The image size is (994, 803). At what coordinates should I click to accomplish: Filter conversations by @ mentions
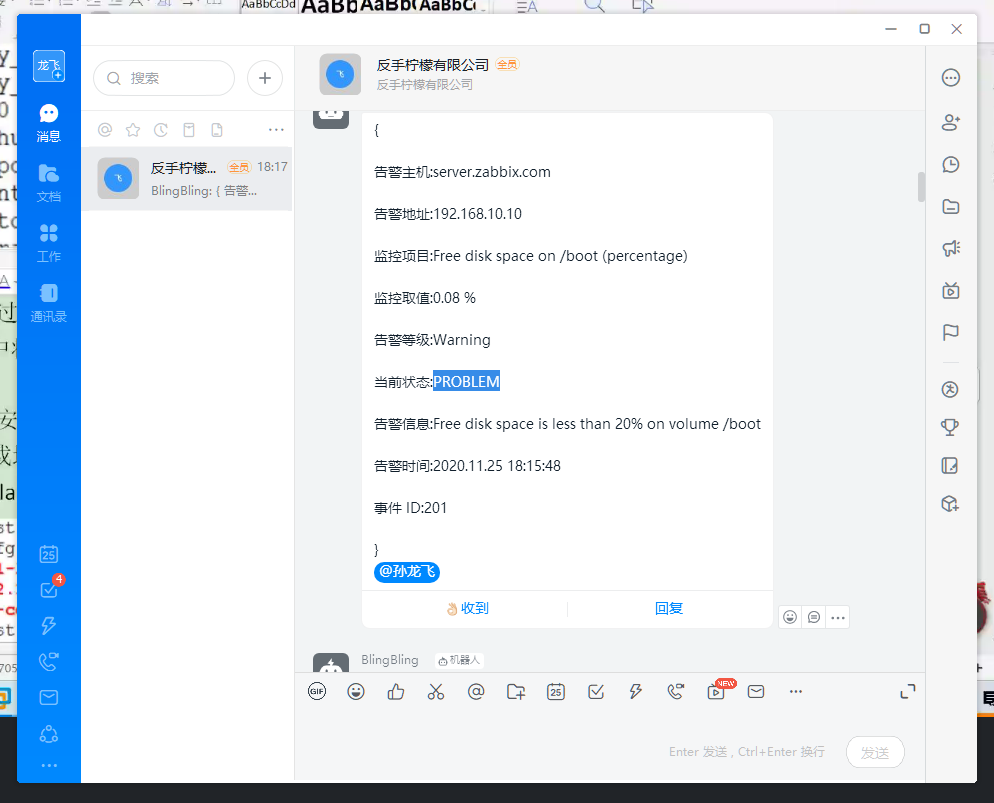105,130
